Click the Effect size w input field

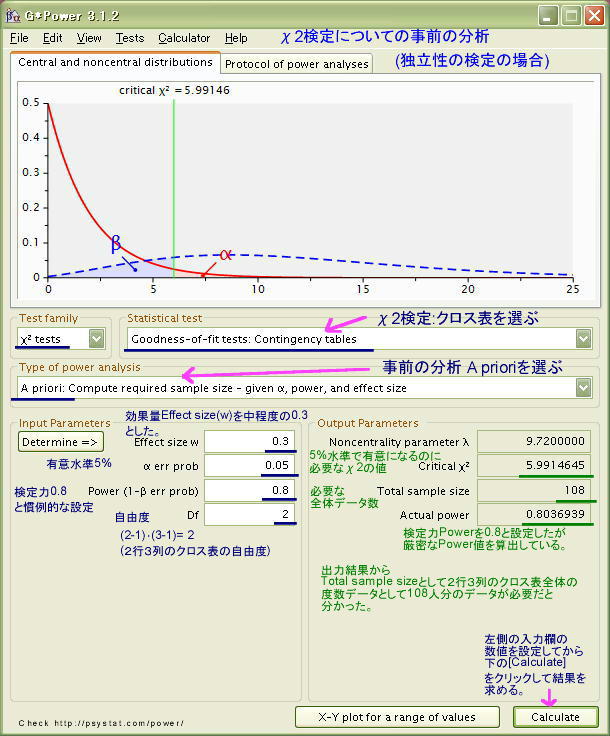(250, 441)
